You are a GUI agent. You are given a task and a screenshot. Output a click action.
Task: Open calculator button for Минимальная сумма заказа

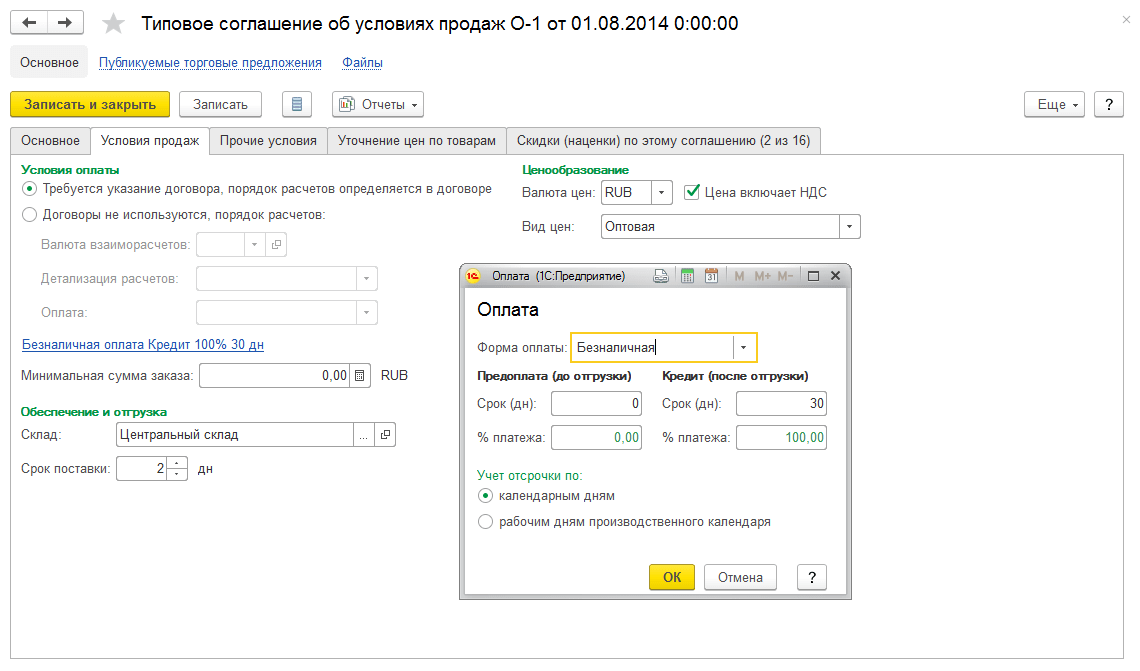coord(361,376)
